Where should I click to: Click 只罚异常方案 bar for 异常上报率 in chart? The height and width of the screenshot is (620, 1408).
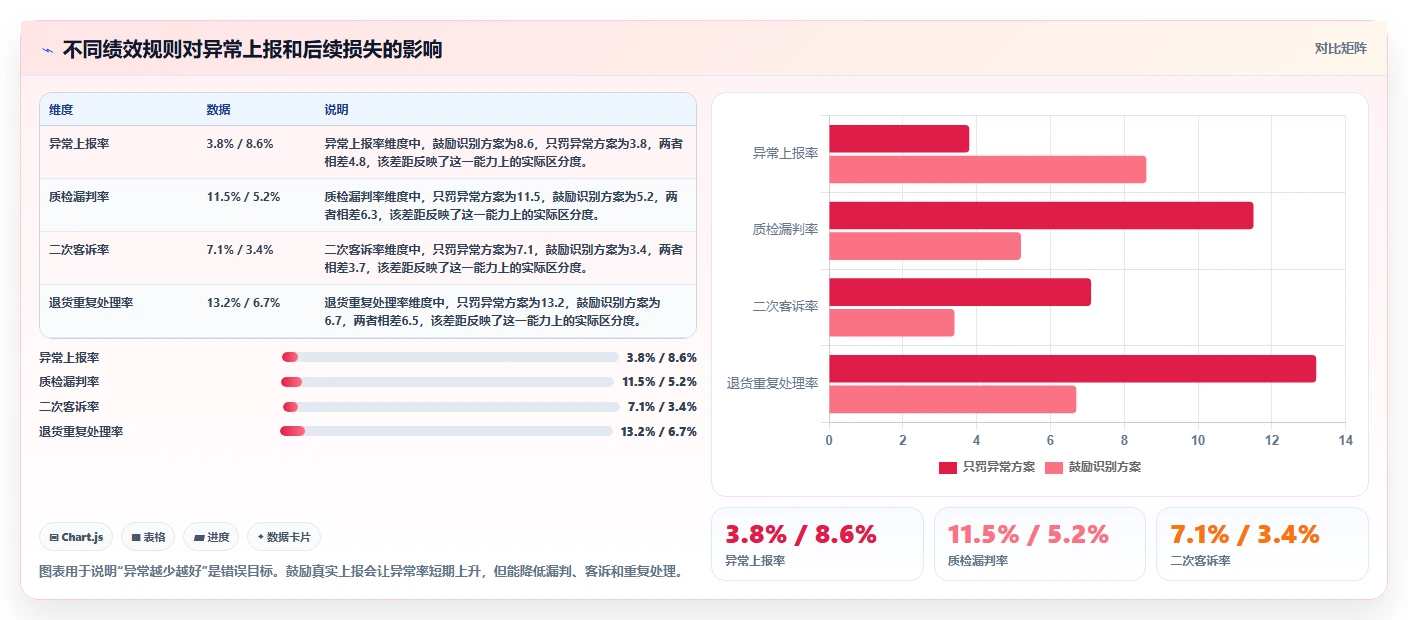899,139
